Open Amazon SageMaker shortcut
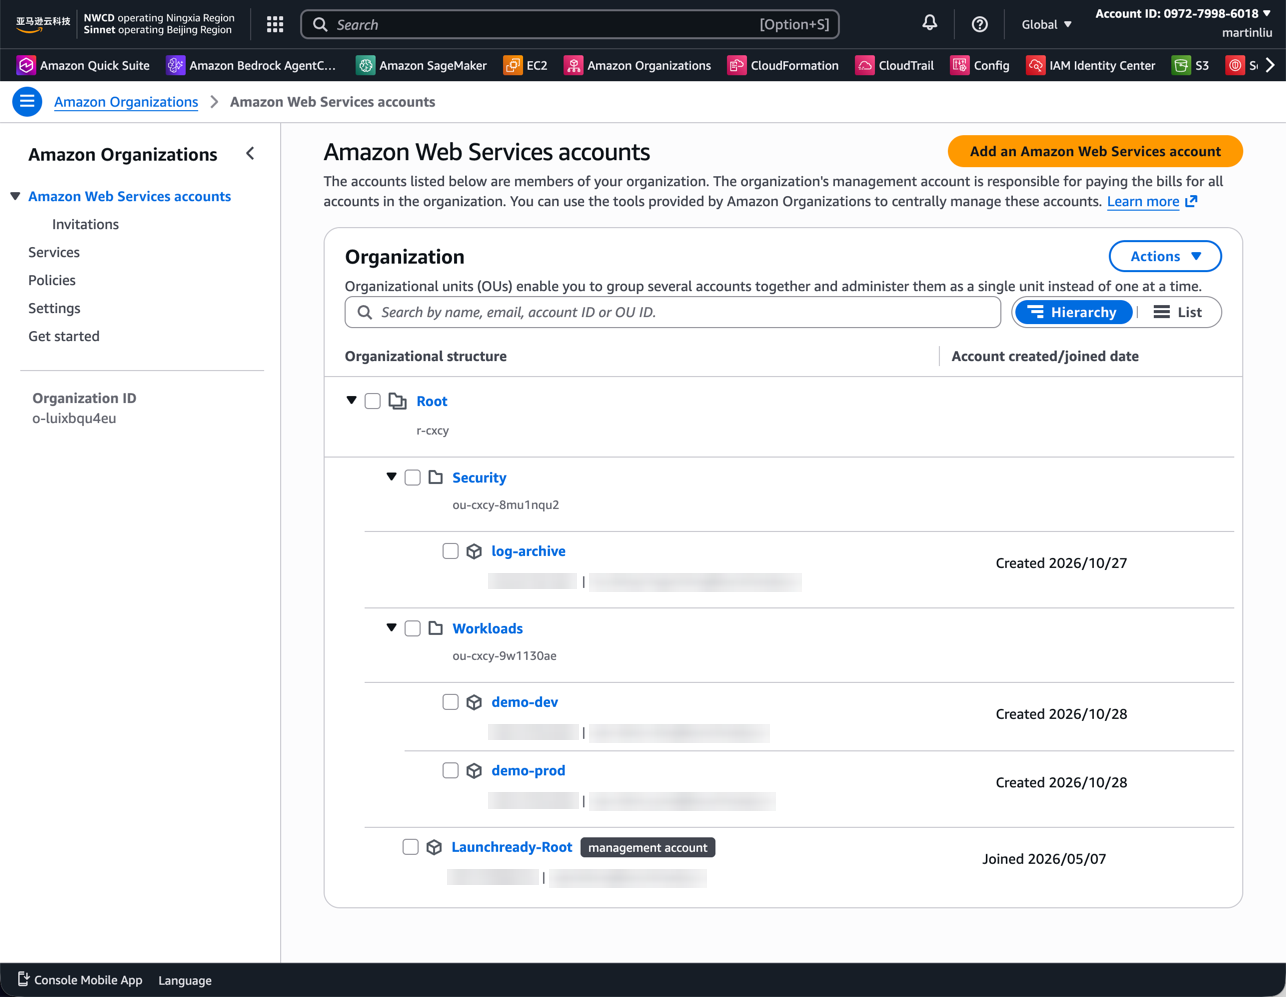1286x997 pixels. click(x=421, y=65)
